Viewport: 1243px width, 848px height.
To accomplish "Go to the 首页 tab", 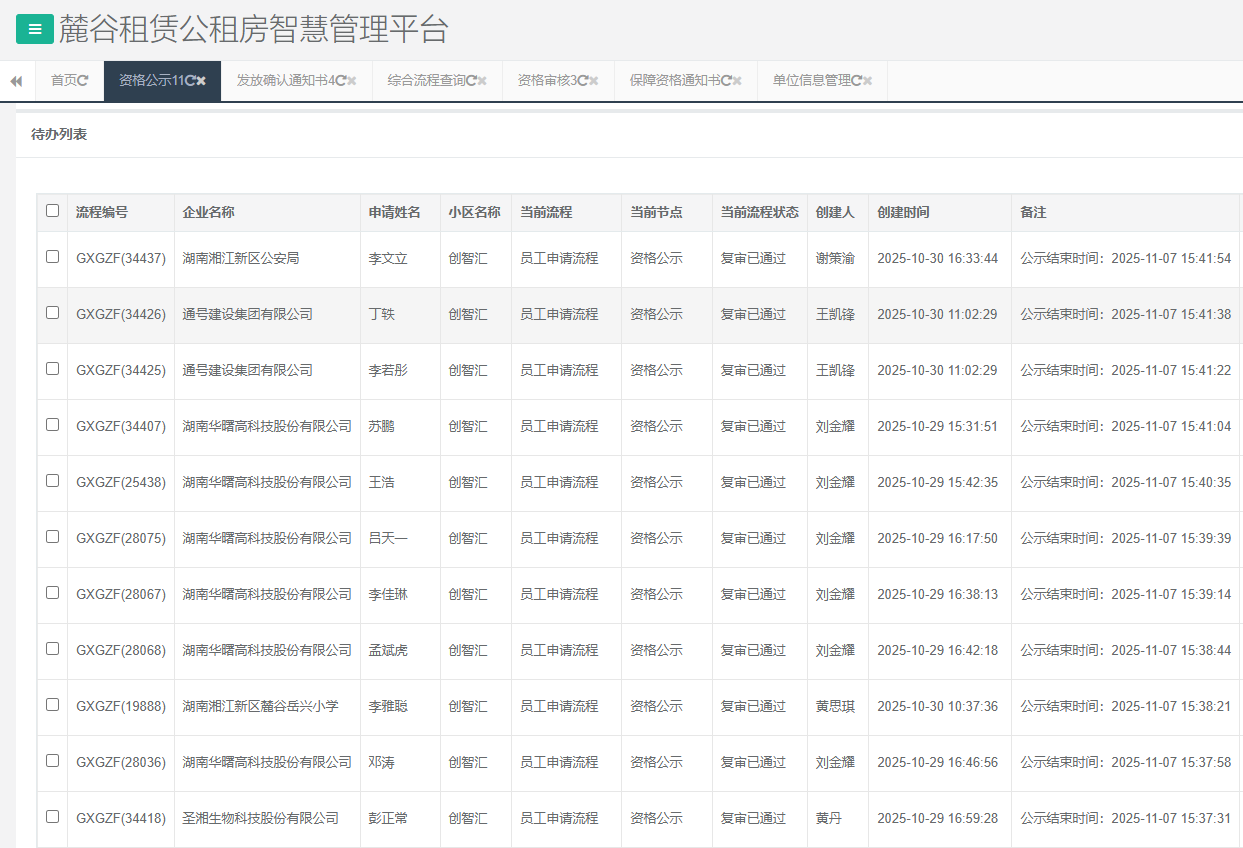I will pyautogui.click(x=64, y=81).
